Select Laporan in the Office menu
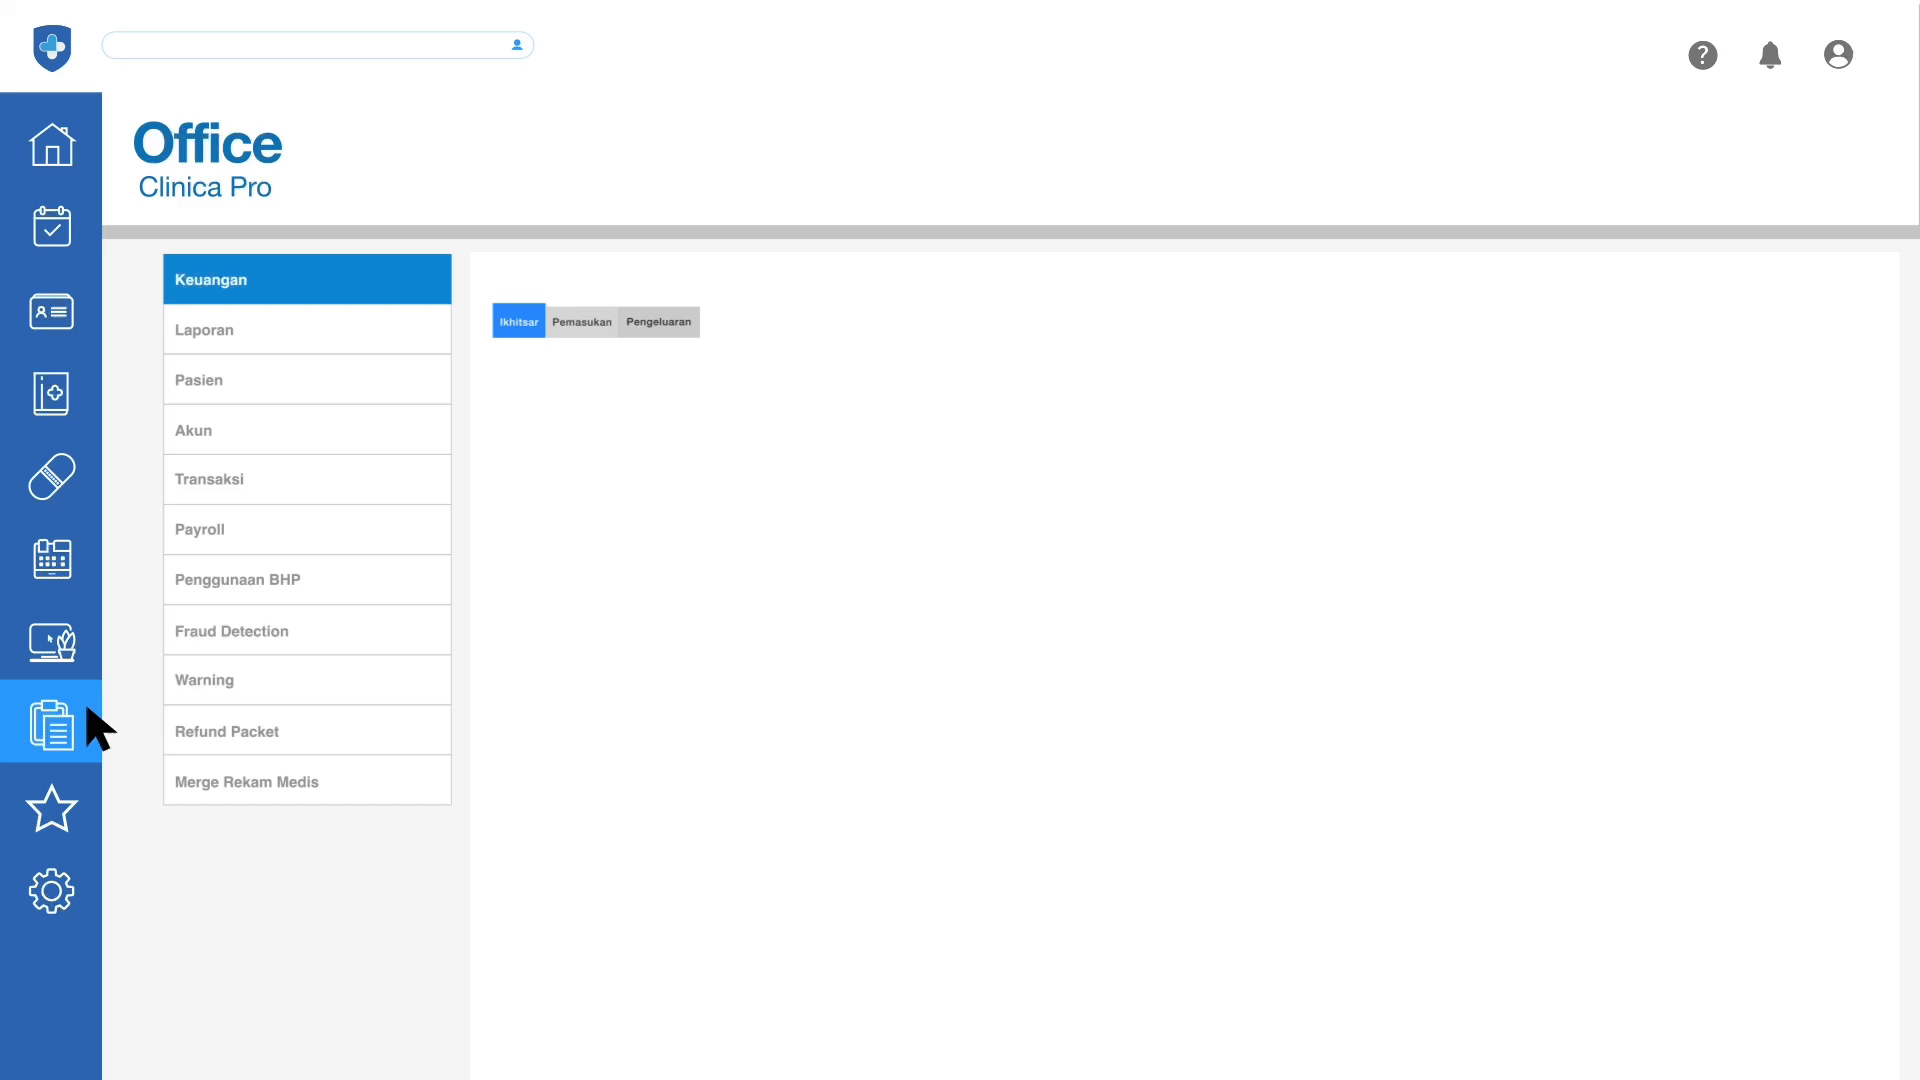Image resolution: width=1920 pixels, height=1080 pixels. [x=306, y=330]
